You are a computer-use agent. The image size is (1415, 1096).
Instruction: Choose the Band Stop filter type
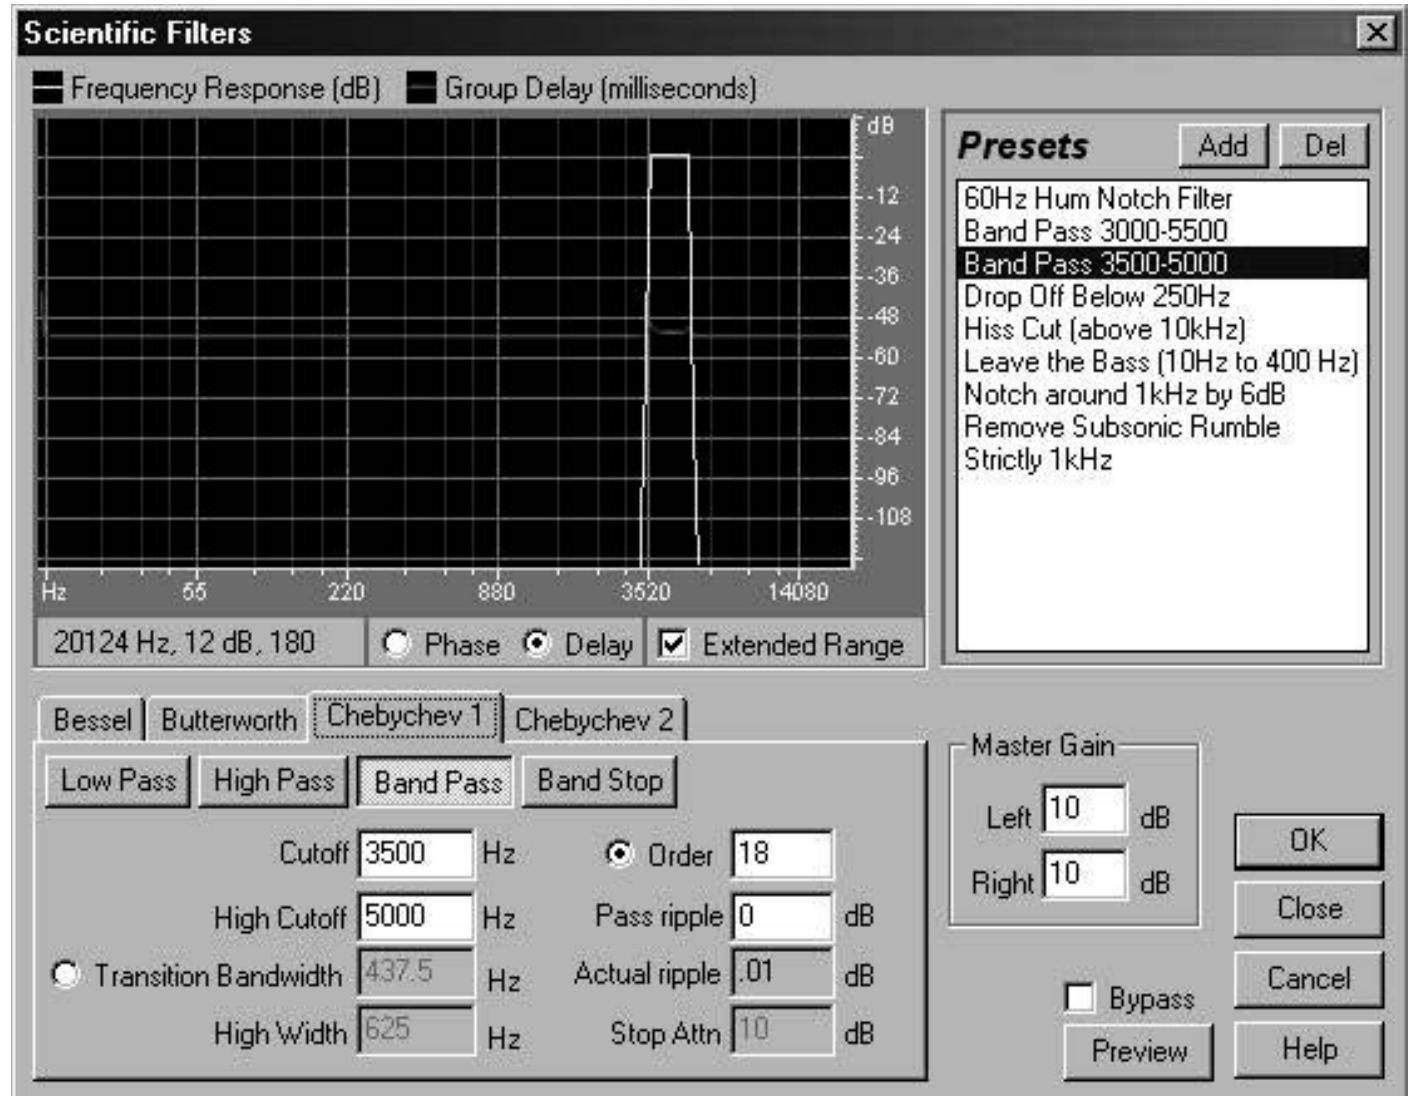tap(600, 781)
